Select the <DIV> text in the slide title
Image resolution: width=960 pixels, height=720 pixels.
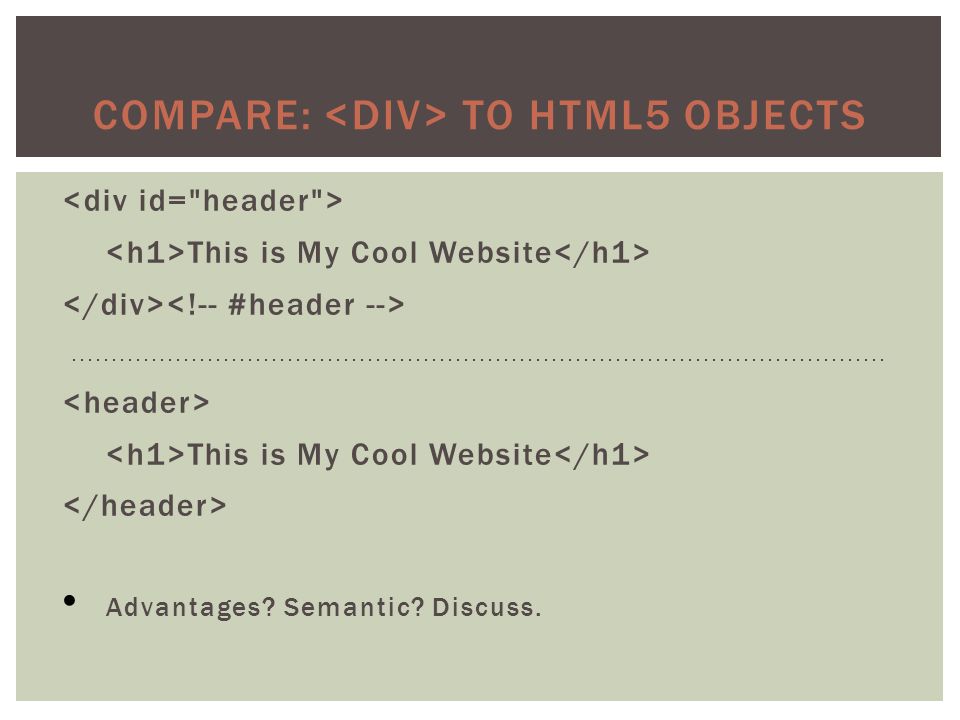pos(386,115)
